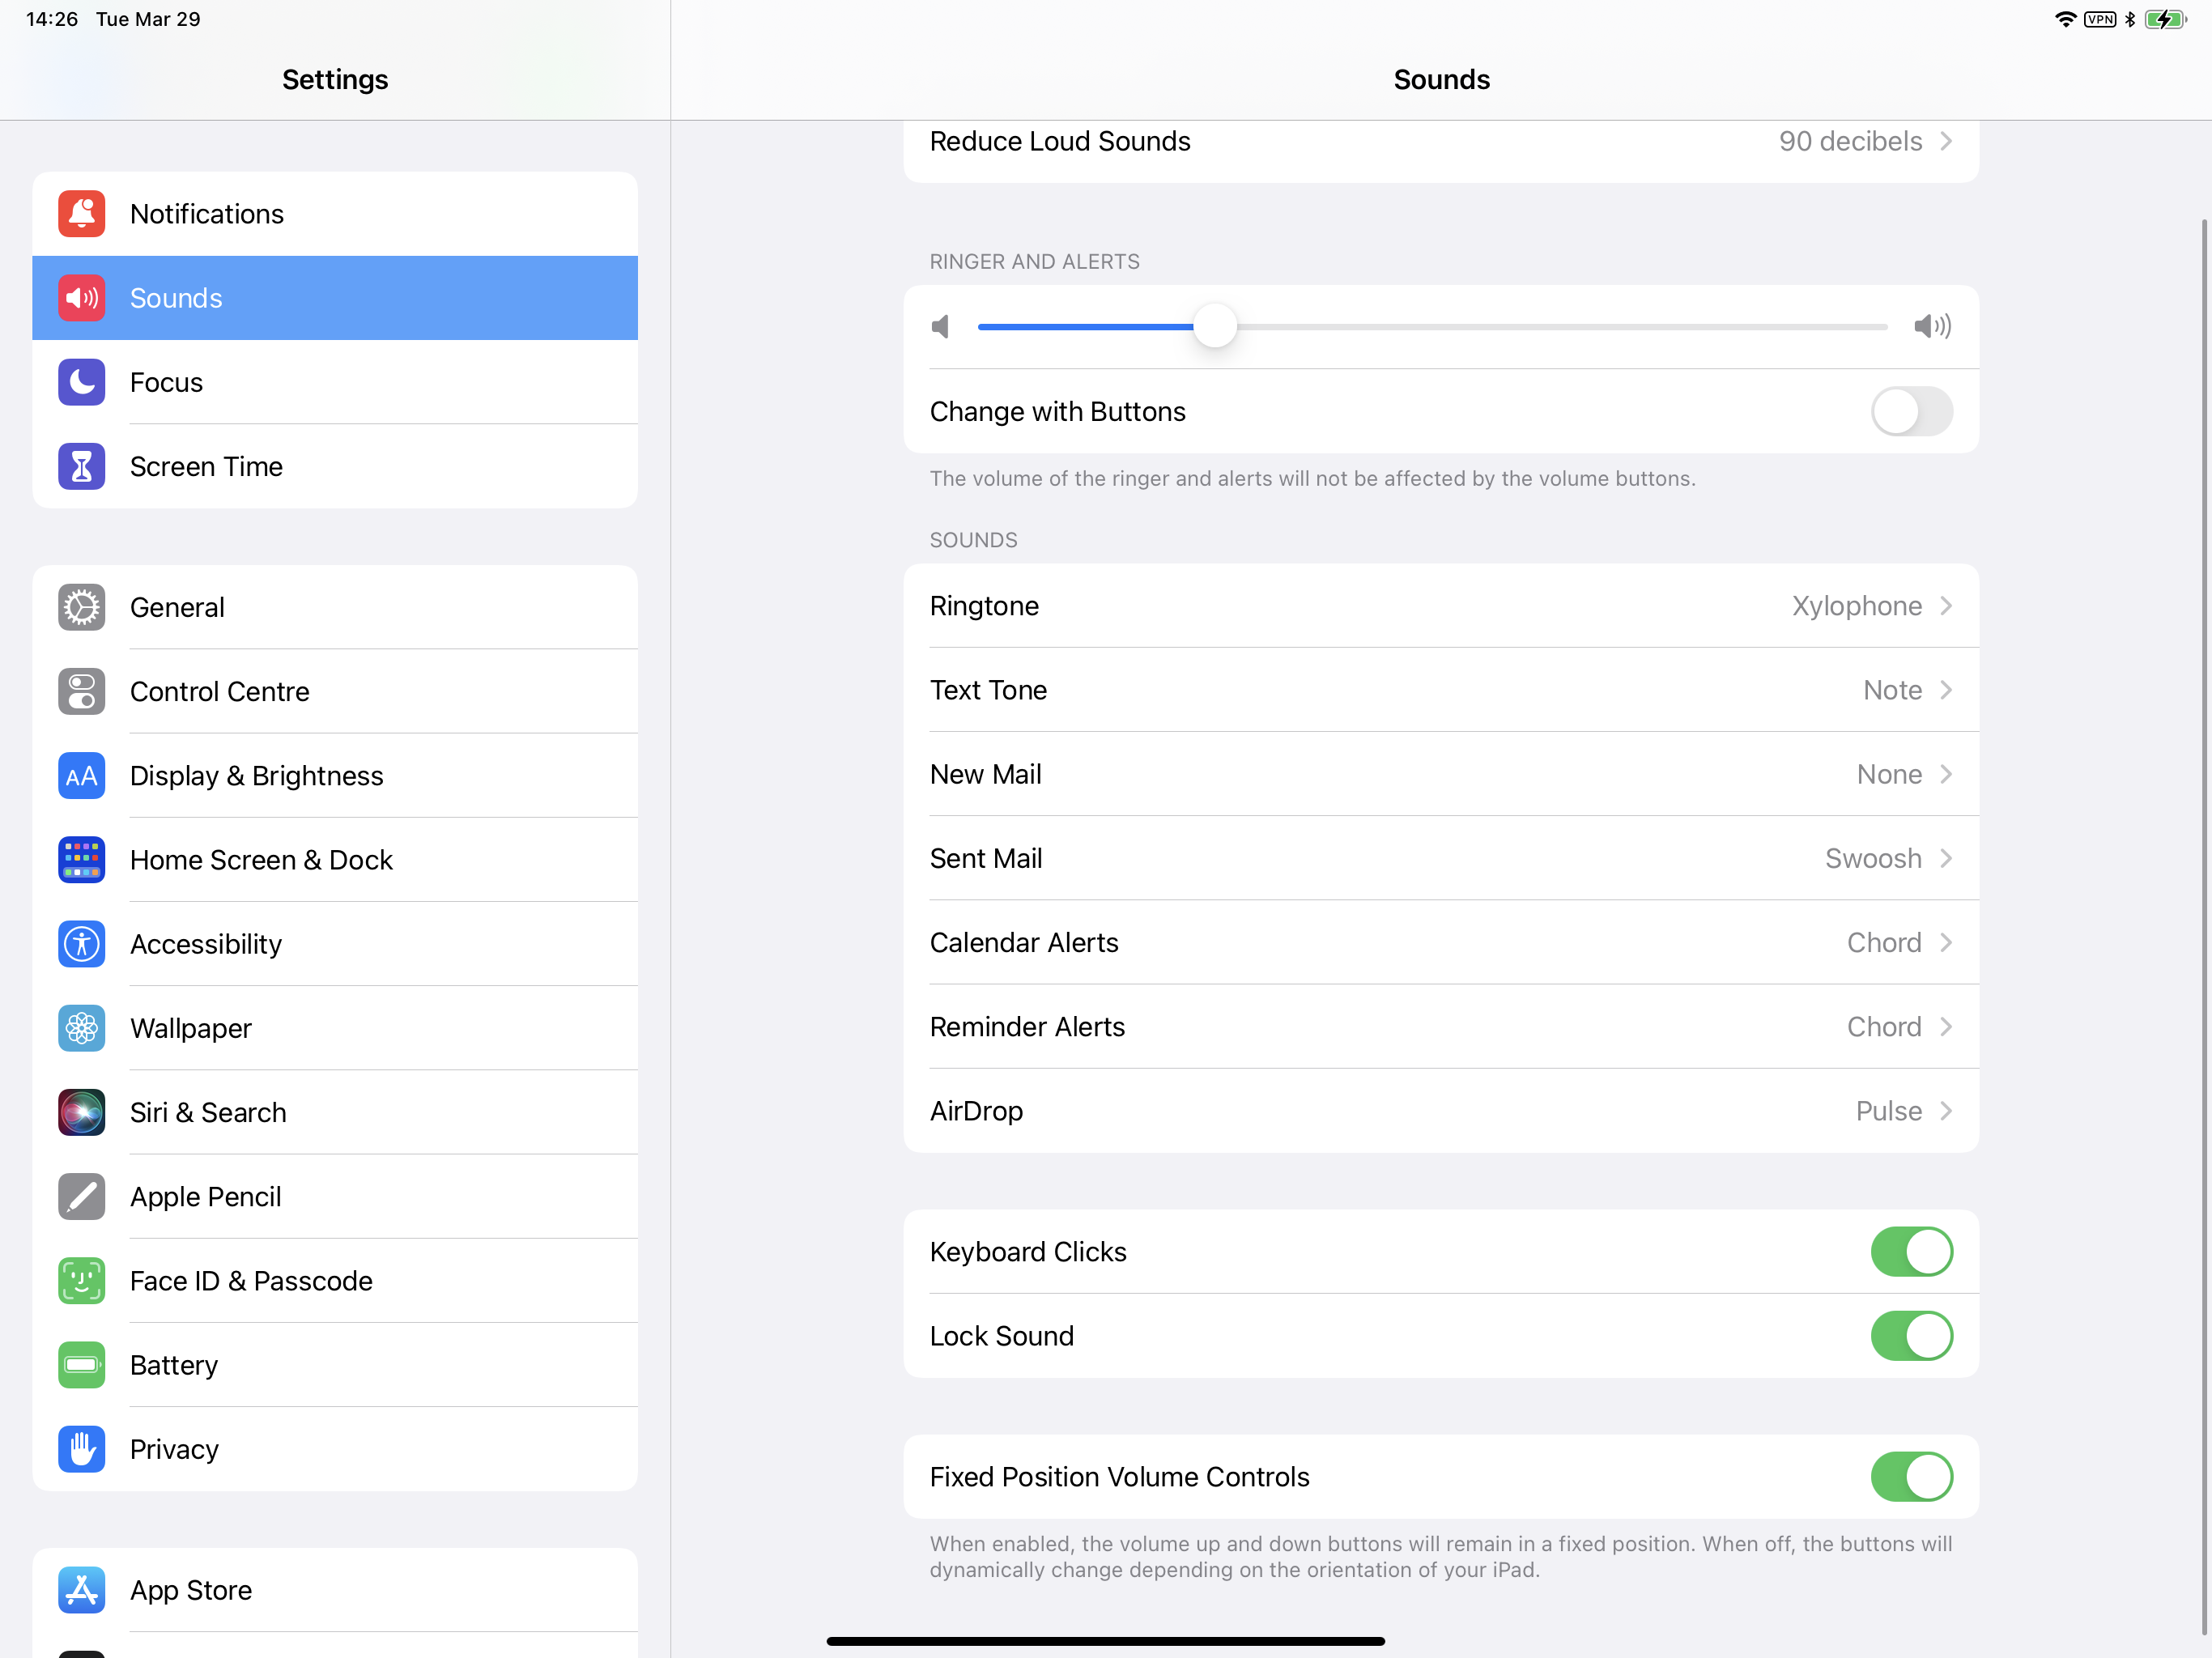Tap the Notifications bell icon
The height and width of the screenshot is (1658, 2212).
point(81,214)
